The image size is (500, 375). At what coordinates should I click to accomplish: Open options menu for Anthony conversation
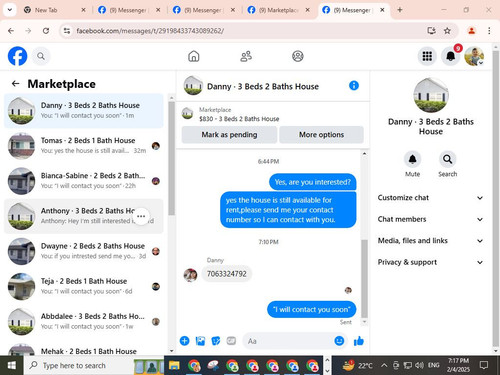click(x=141, y=216)
